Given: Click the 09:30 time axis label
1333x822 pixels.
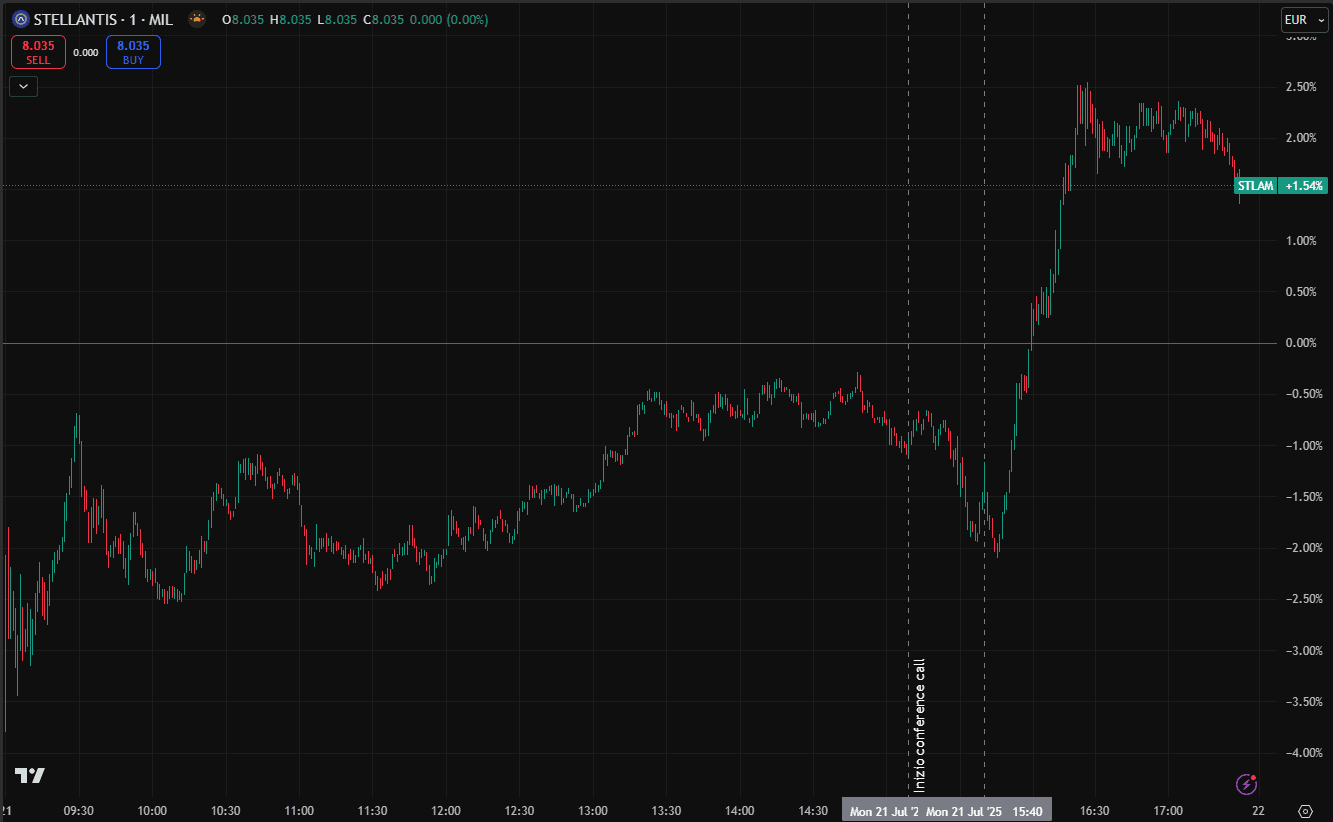Looking at the screenshot, I should (x=79, y=811).
